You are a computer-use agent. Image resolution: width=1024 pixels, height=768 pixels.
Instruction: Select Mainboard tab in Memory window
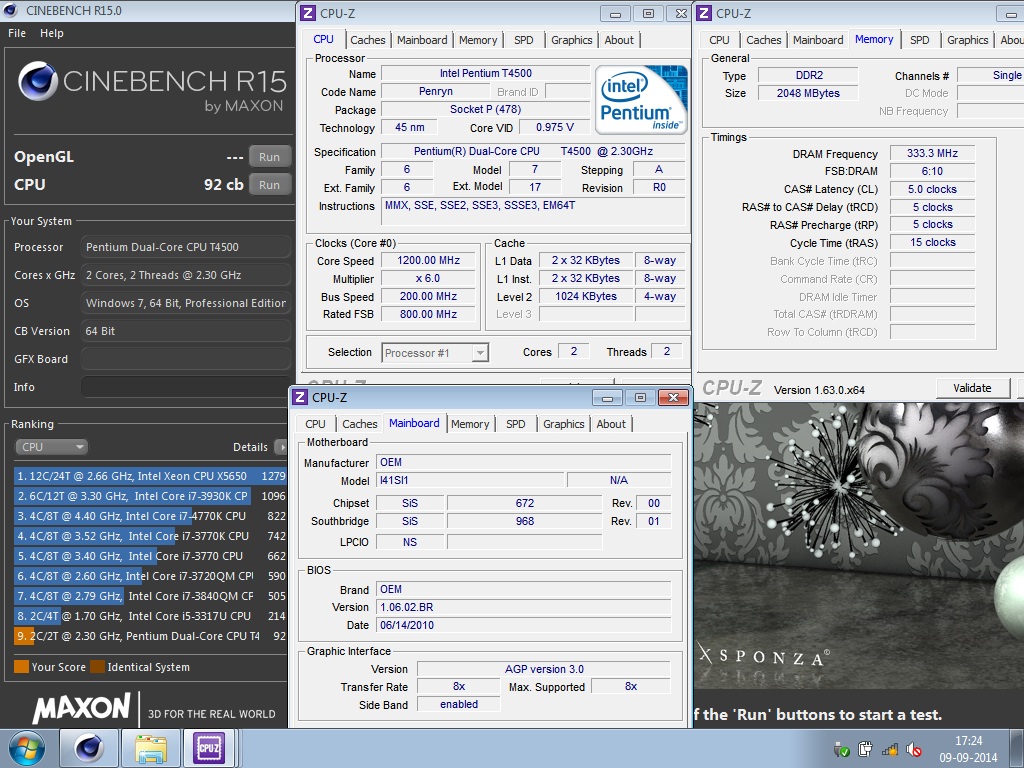818,40
